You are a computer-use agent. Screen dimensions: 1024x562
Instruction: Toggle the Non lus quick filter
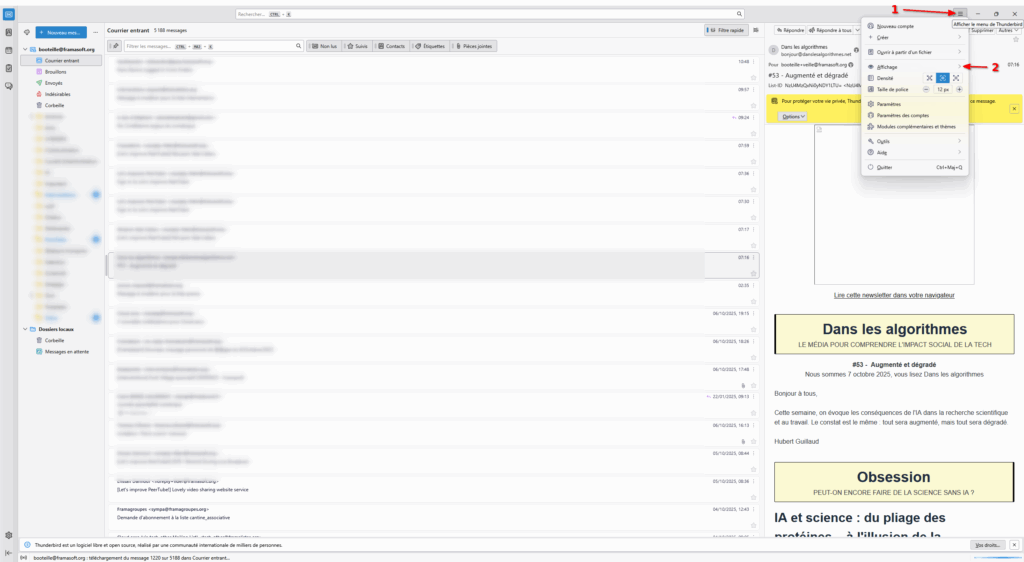coord(323,46)
